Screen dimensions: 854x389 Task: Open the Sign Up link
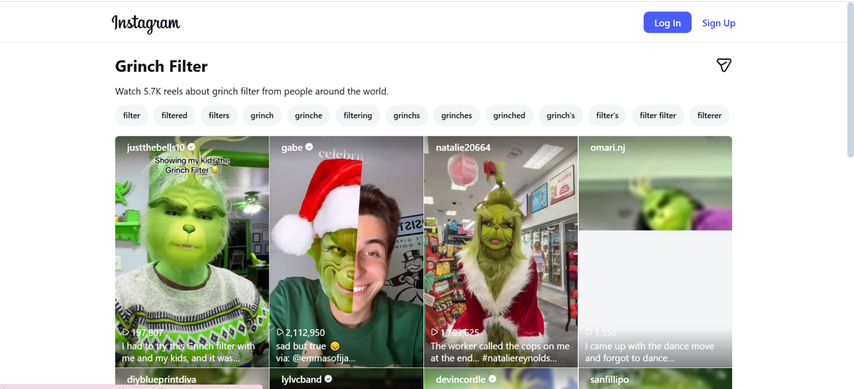point(718,23)
